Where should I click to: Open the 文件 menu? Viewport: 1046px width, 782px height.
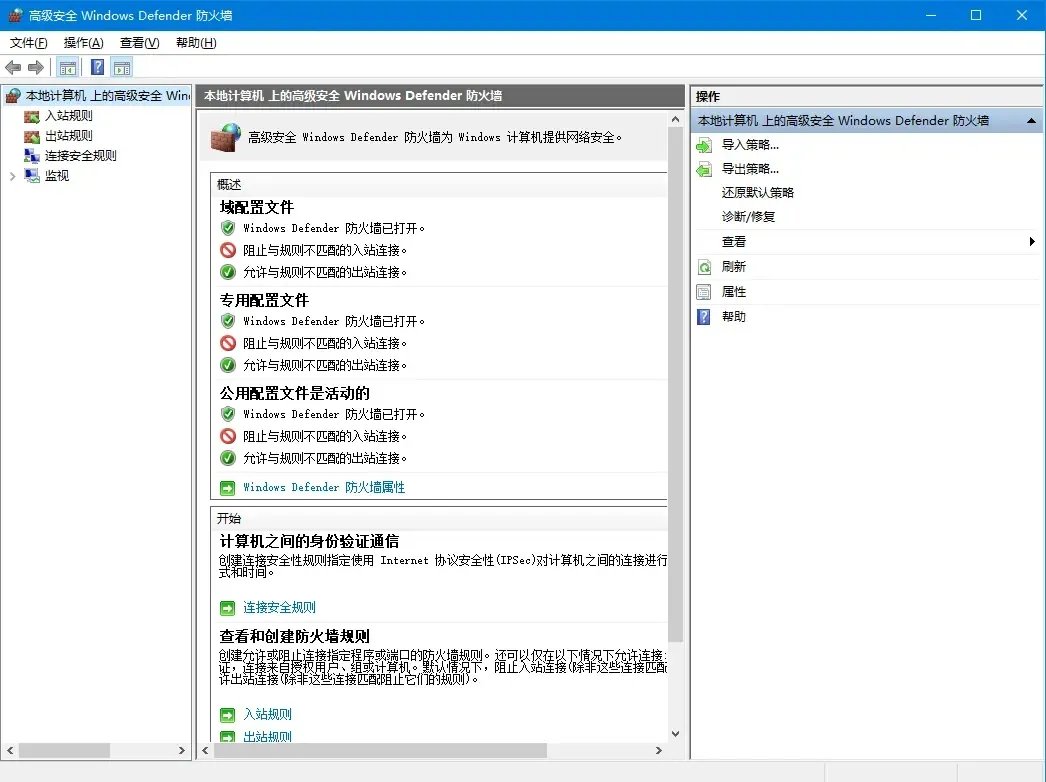[27, 43]
